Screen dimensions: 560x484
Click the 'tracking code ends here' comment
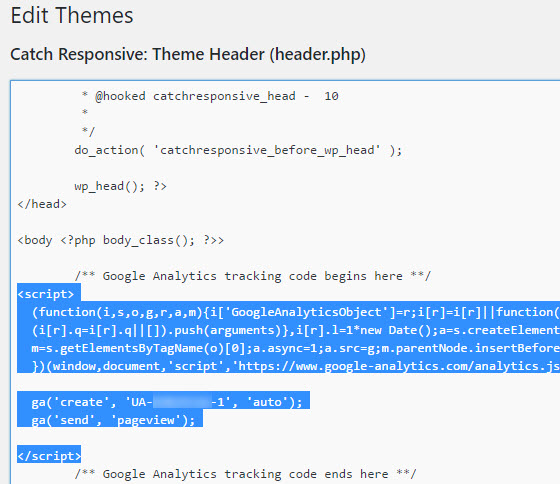245,474
